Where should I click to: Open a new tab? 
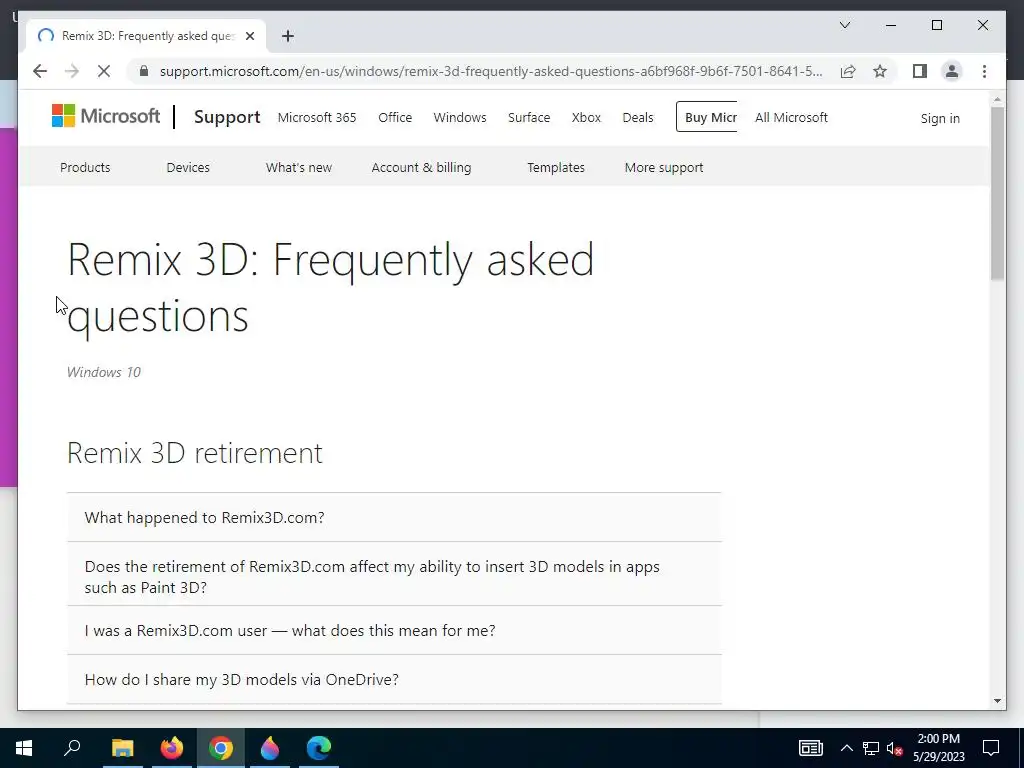tap(287, 36)
